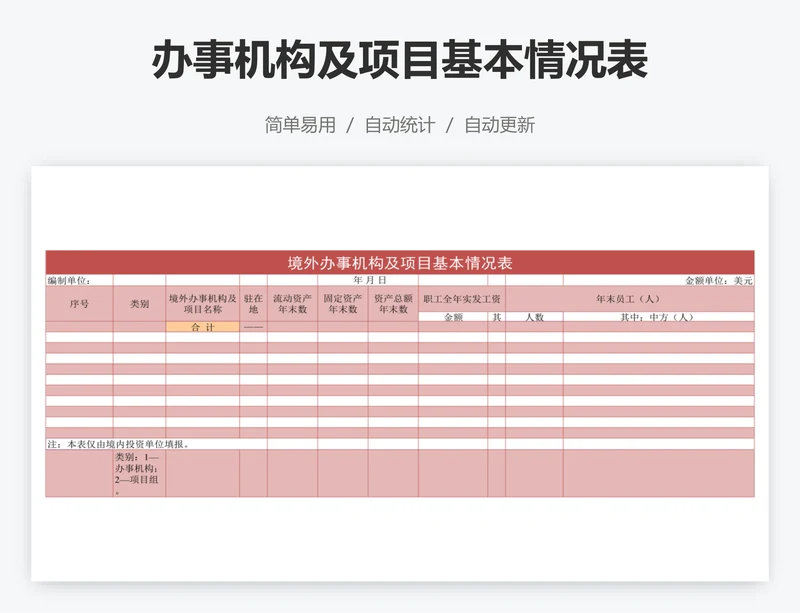Click the main title 办事机构及项目基本情况表
The height and width of the screenshot is (613, 800).
point(399,60)
